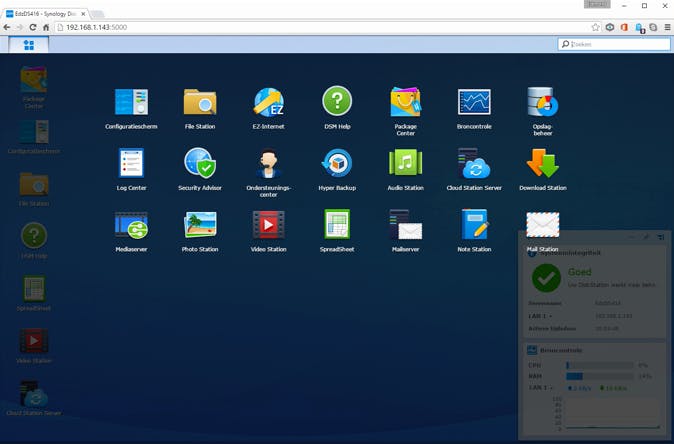Screen dimensions: 674x444
Task: Click the Cloud Station Server desktop shortcut
Action: 34,393
